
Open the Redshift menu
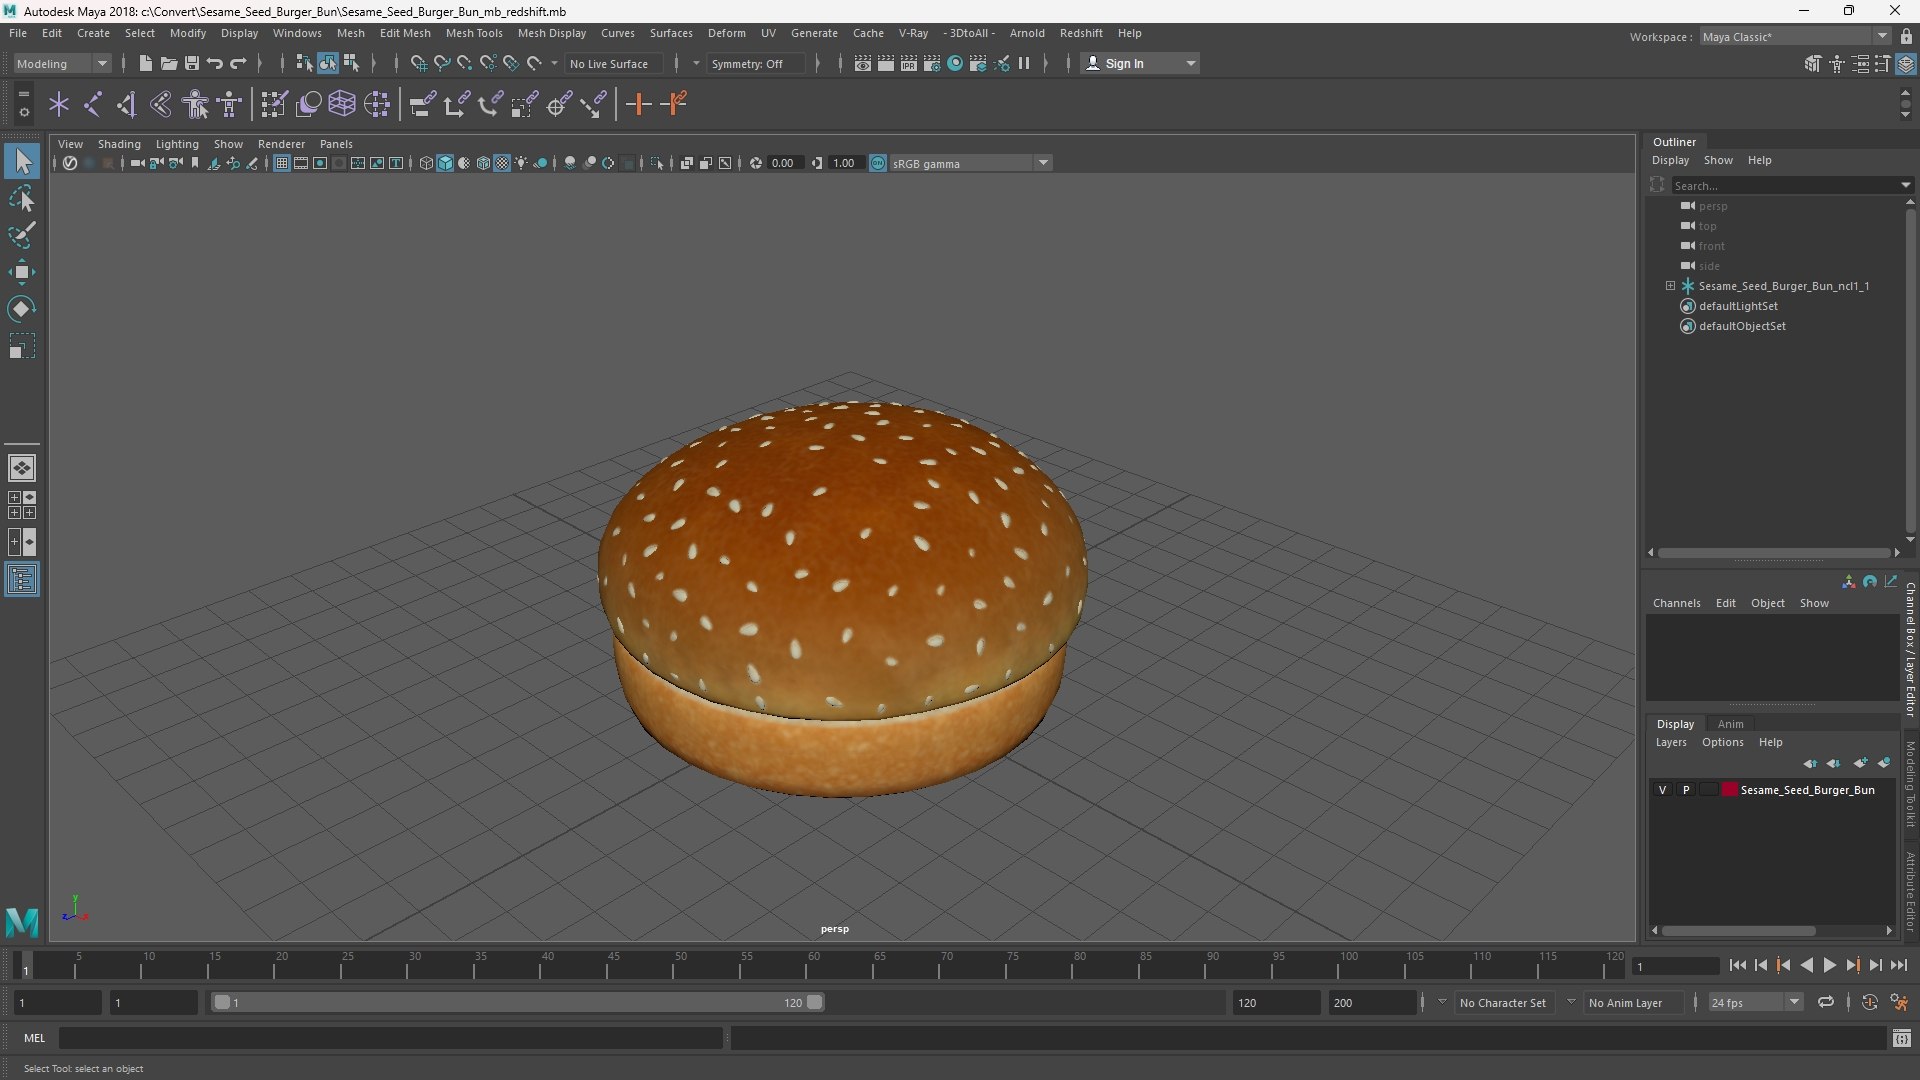coord(1081,33)
